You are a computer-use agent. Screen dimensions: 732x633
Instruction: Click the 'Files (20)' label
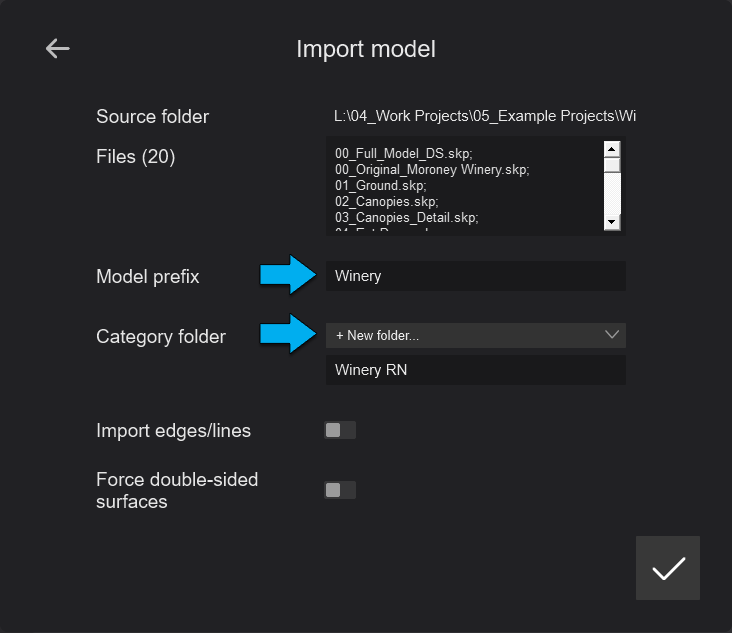[136, 156]
